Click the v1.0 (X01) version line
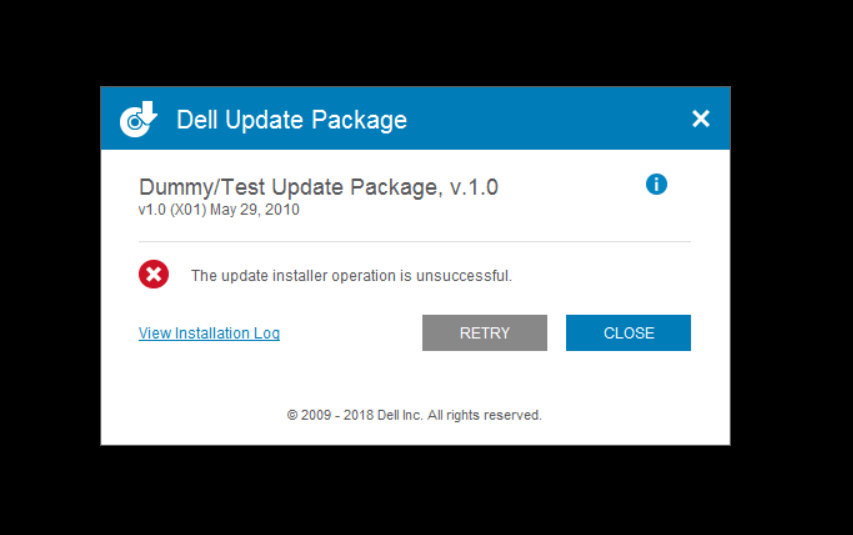The height and width of the screenshot is (535, 853). [219, 210]
